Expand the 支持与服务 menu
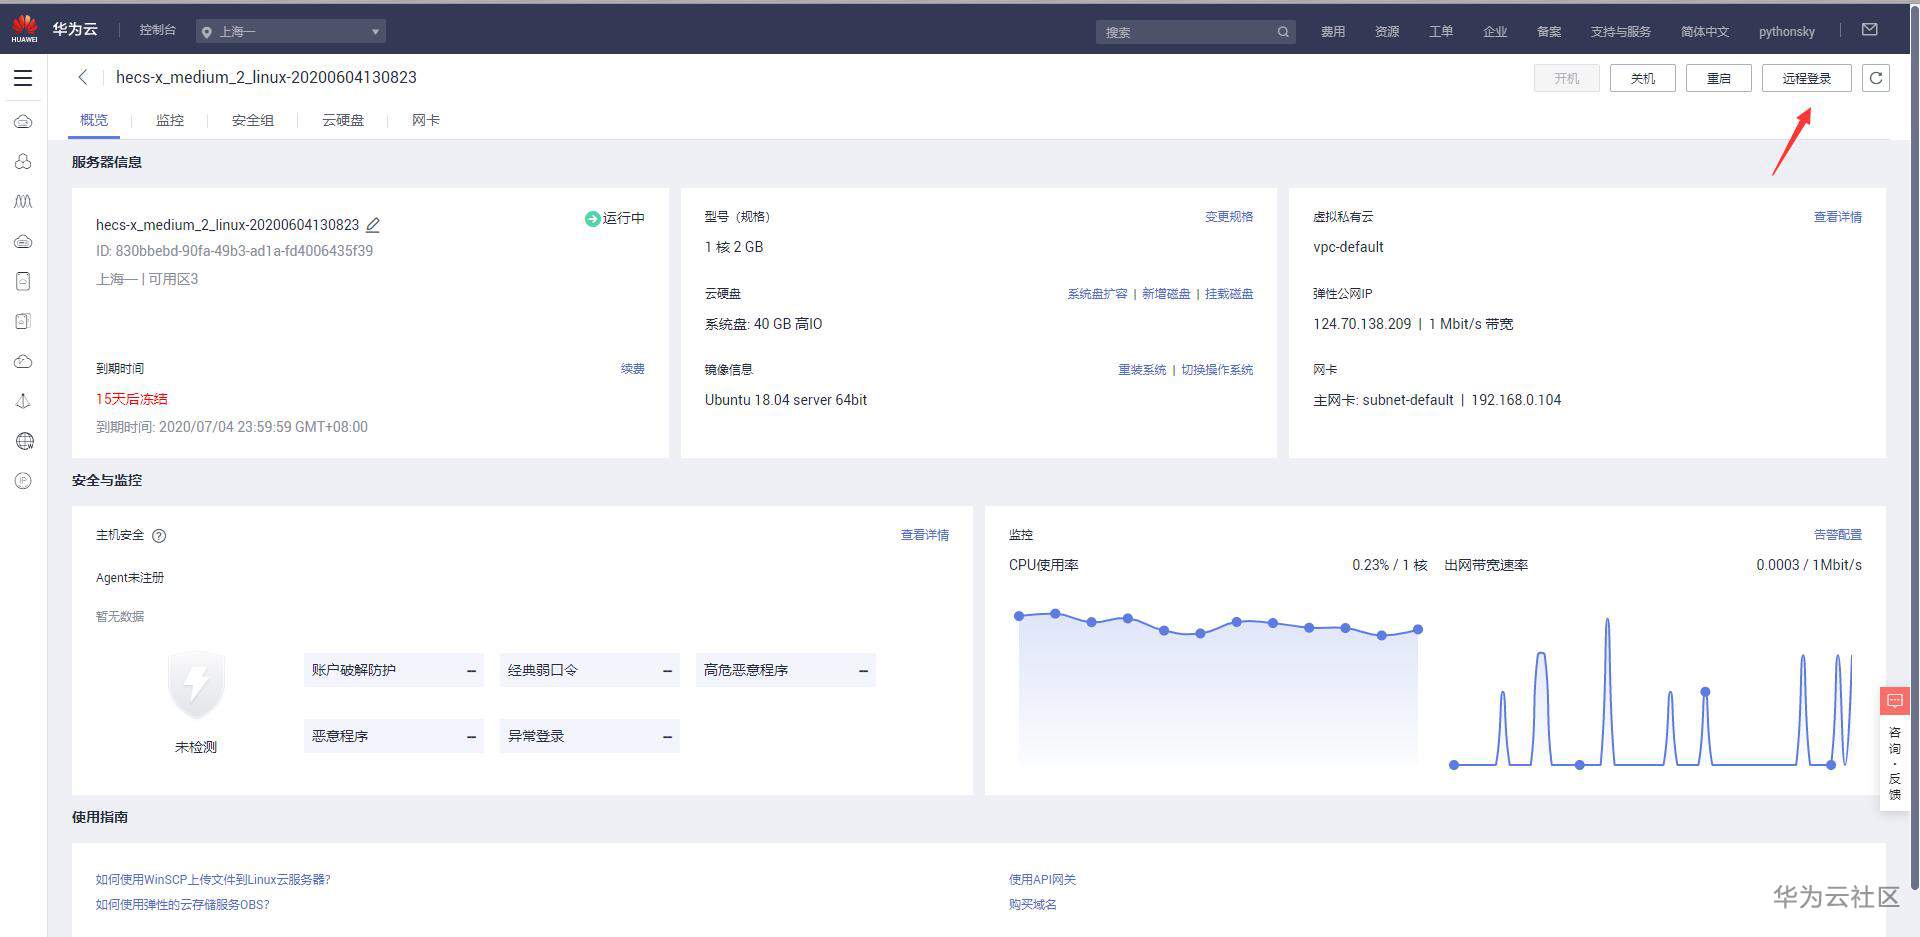 click(x=1620, y=32)
